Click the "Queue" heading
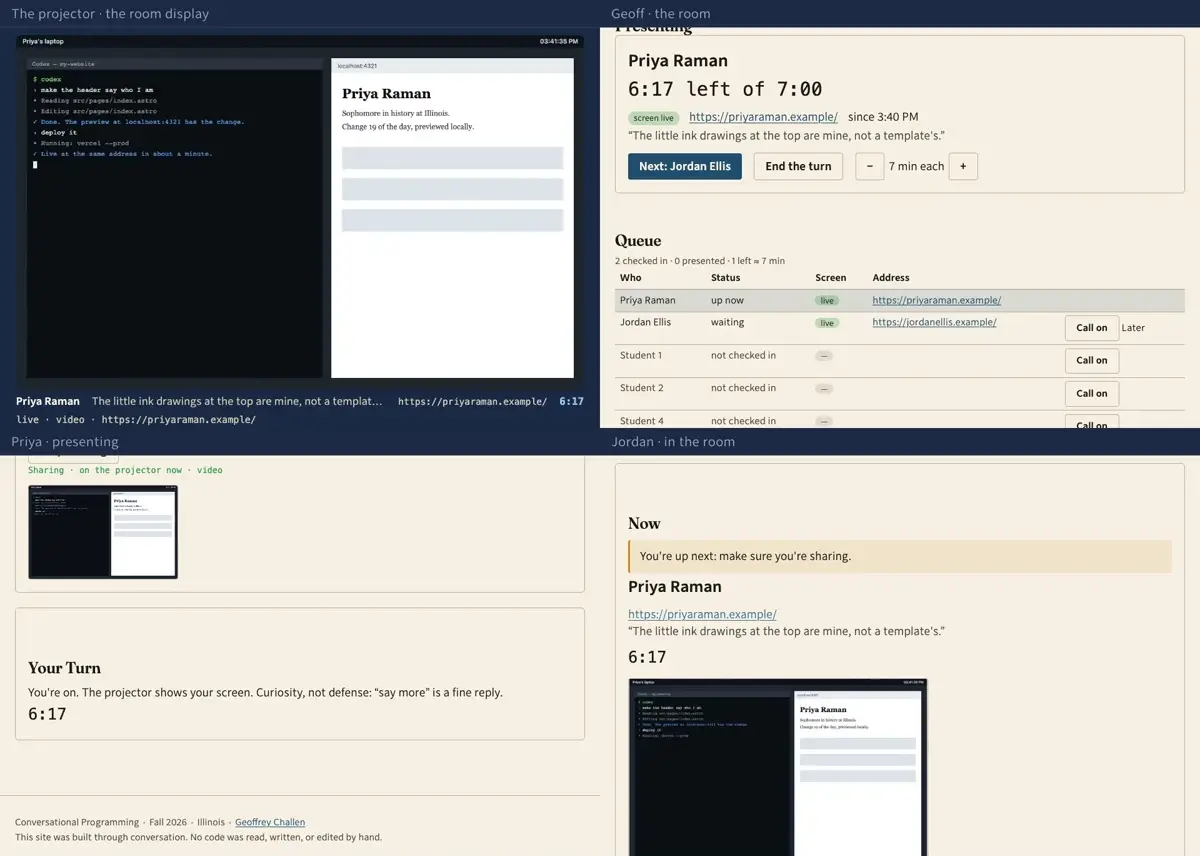This screenshot has width=1200, height=856. point(638,240)
